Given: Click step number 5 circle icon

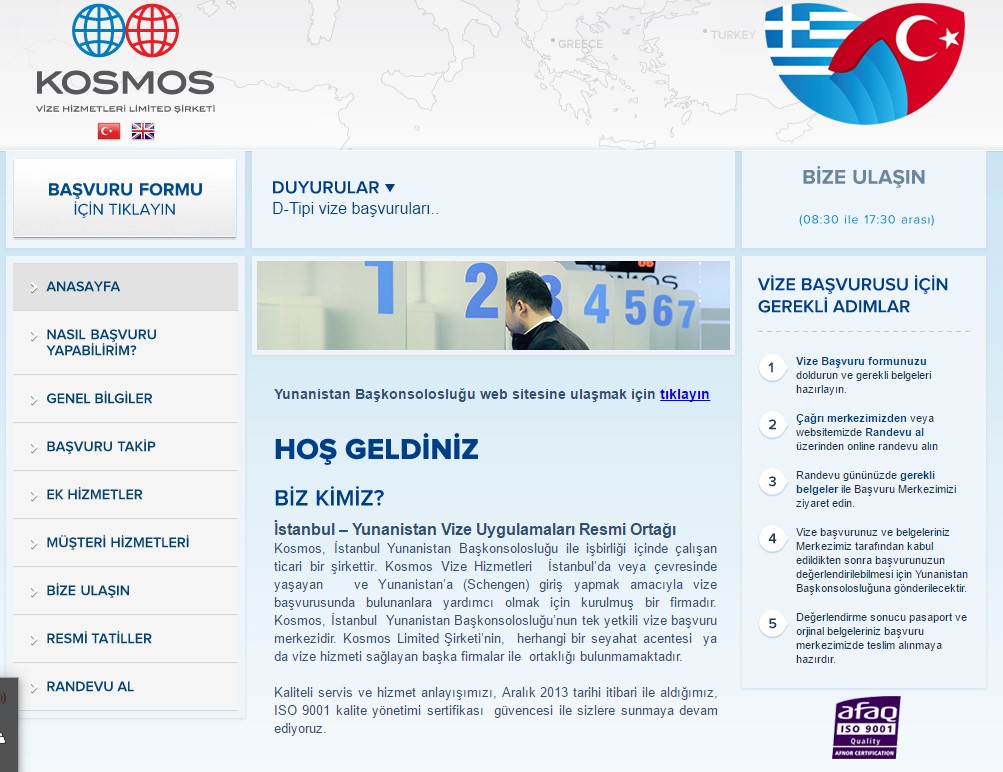Looking at the screenshot, I should click(x=772, y=624).
